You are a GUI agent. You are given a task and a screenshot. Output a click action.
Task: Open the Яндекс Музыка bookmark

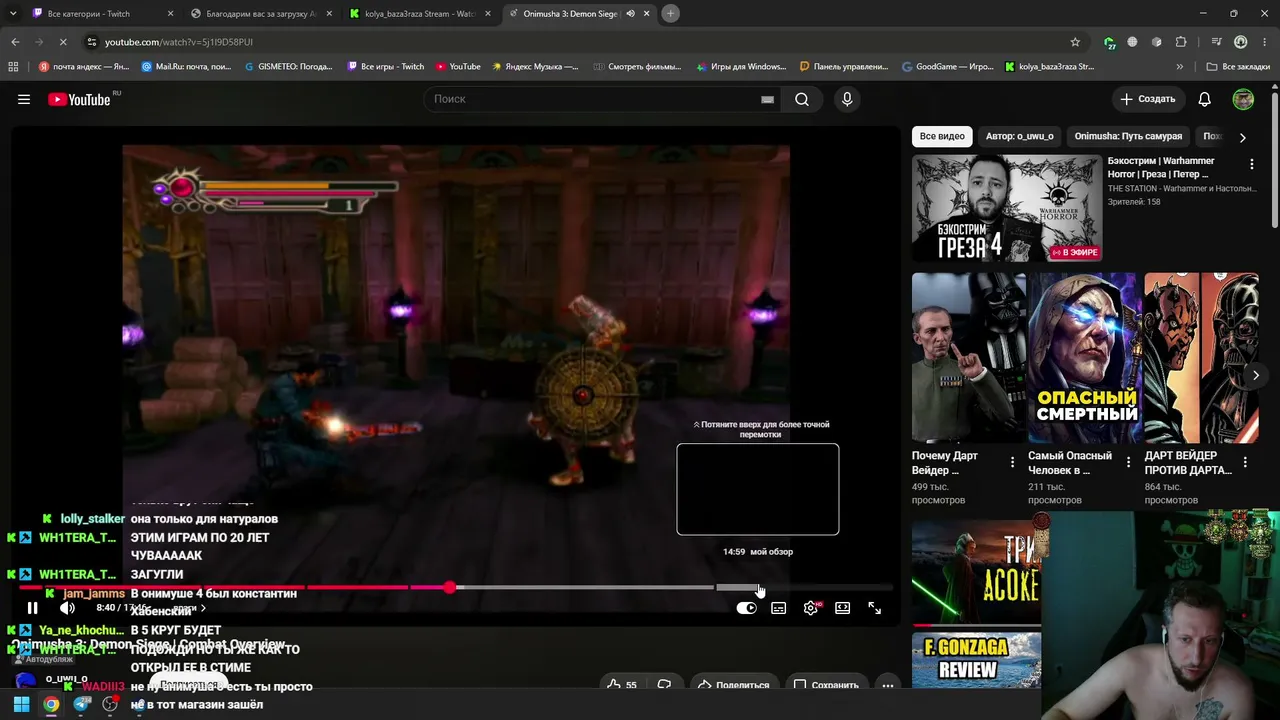(534, 67)
